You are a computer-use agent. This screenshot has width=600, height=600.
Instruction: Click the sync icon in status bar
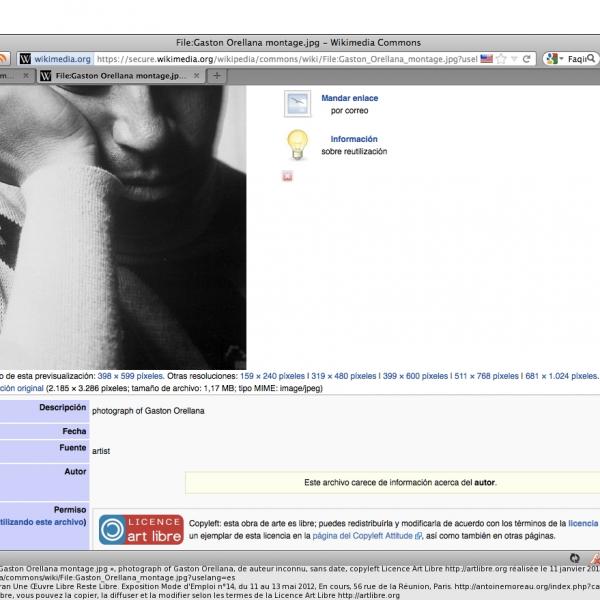click(x=574, y=558)
